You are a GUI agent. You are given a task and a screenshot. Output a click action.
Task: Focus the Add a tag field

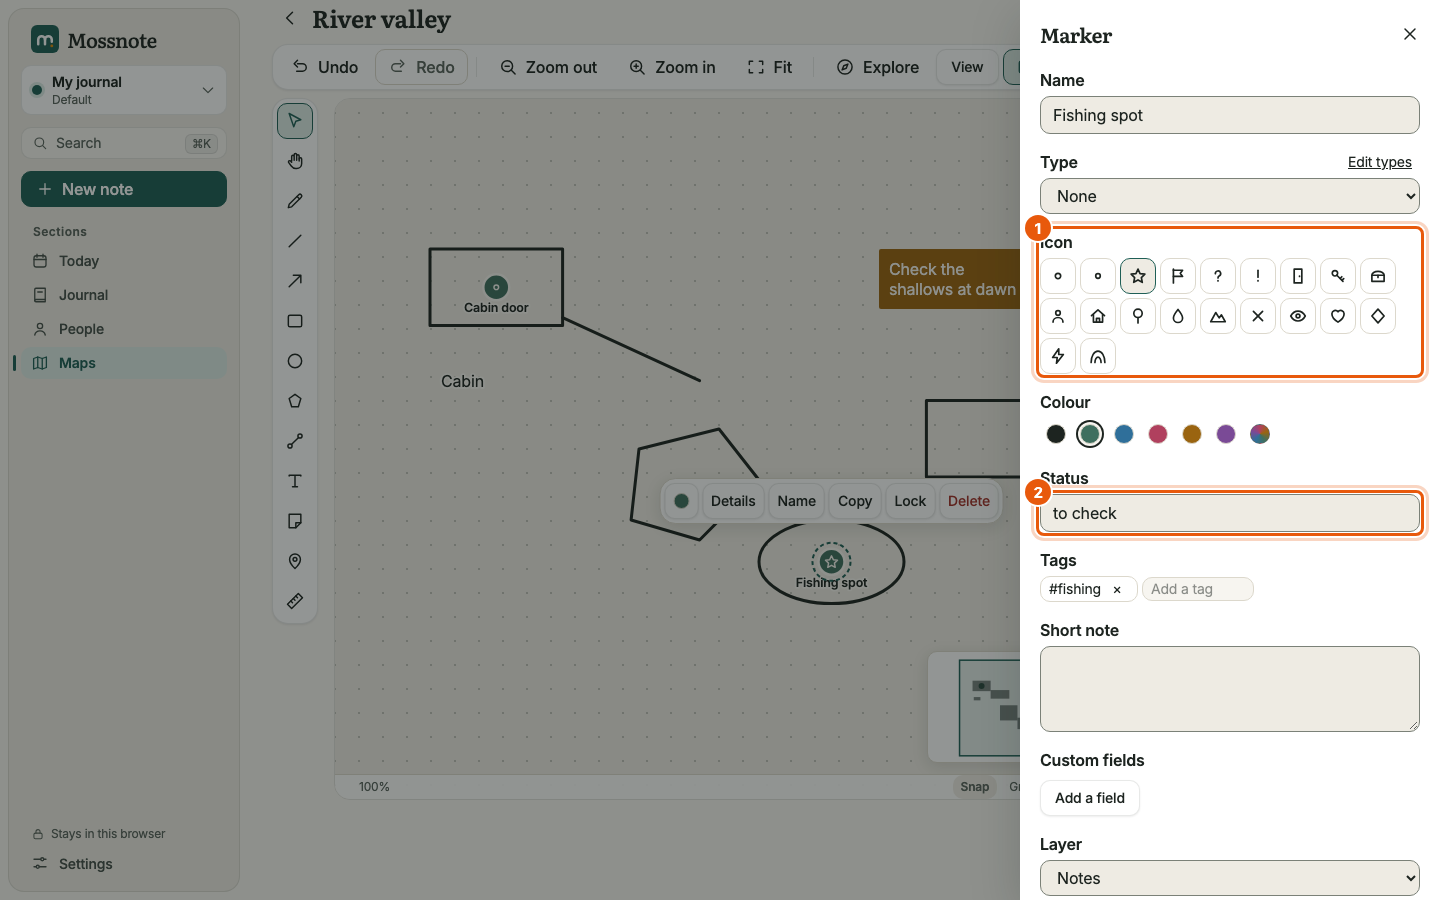click(1198, 589)
